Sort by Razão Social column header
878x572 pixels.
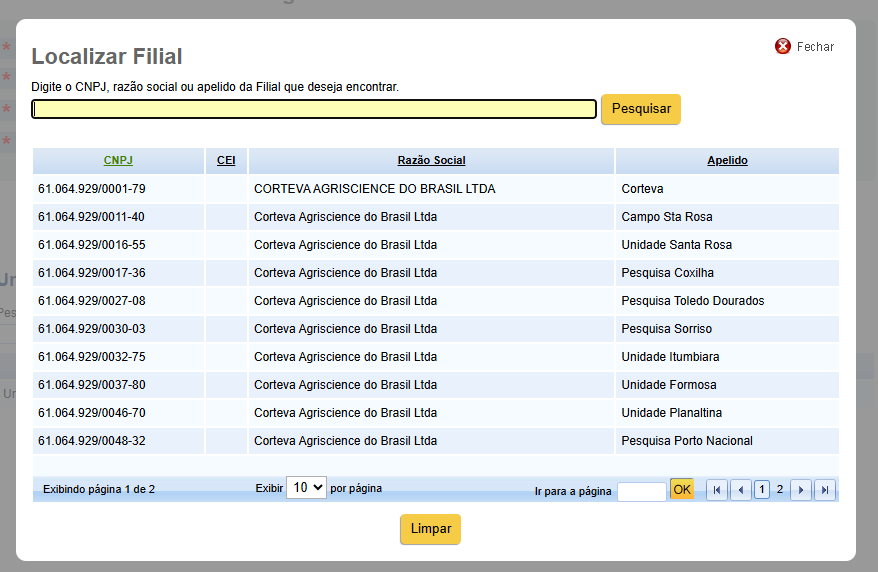pyautogui.click(x=431, y=161)
